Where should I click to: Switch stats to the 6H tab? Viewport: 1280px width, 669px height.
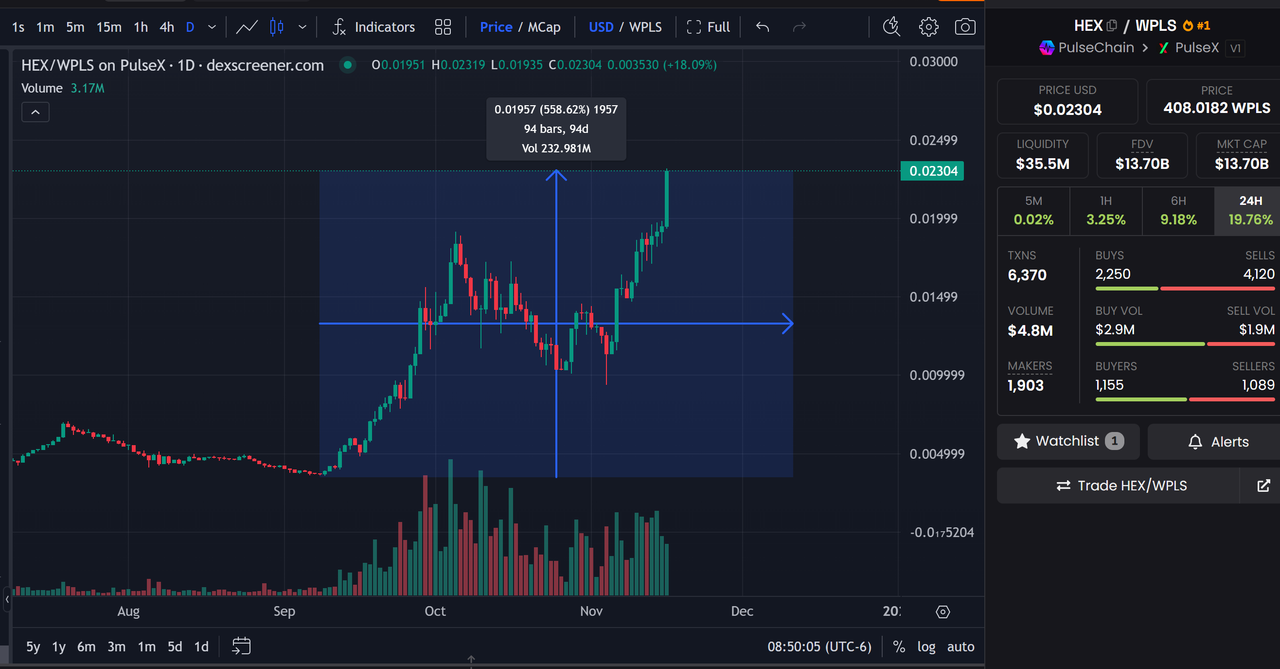[1178, 211]
